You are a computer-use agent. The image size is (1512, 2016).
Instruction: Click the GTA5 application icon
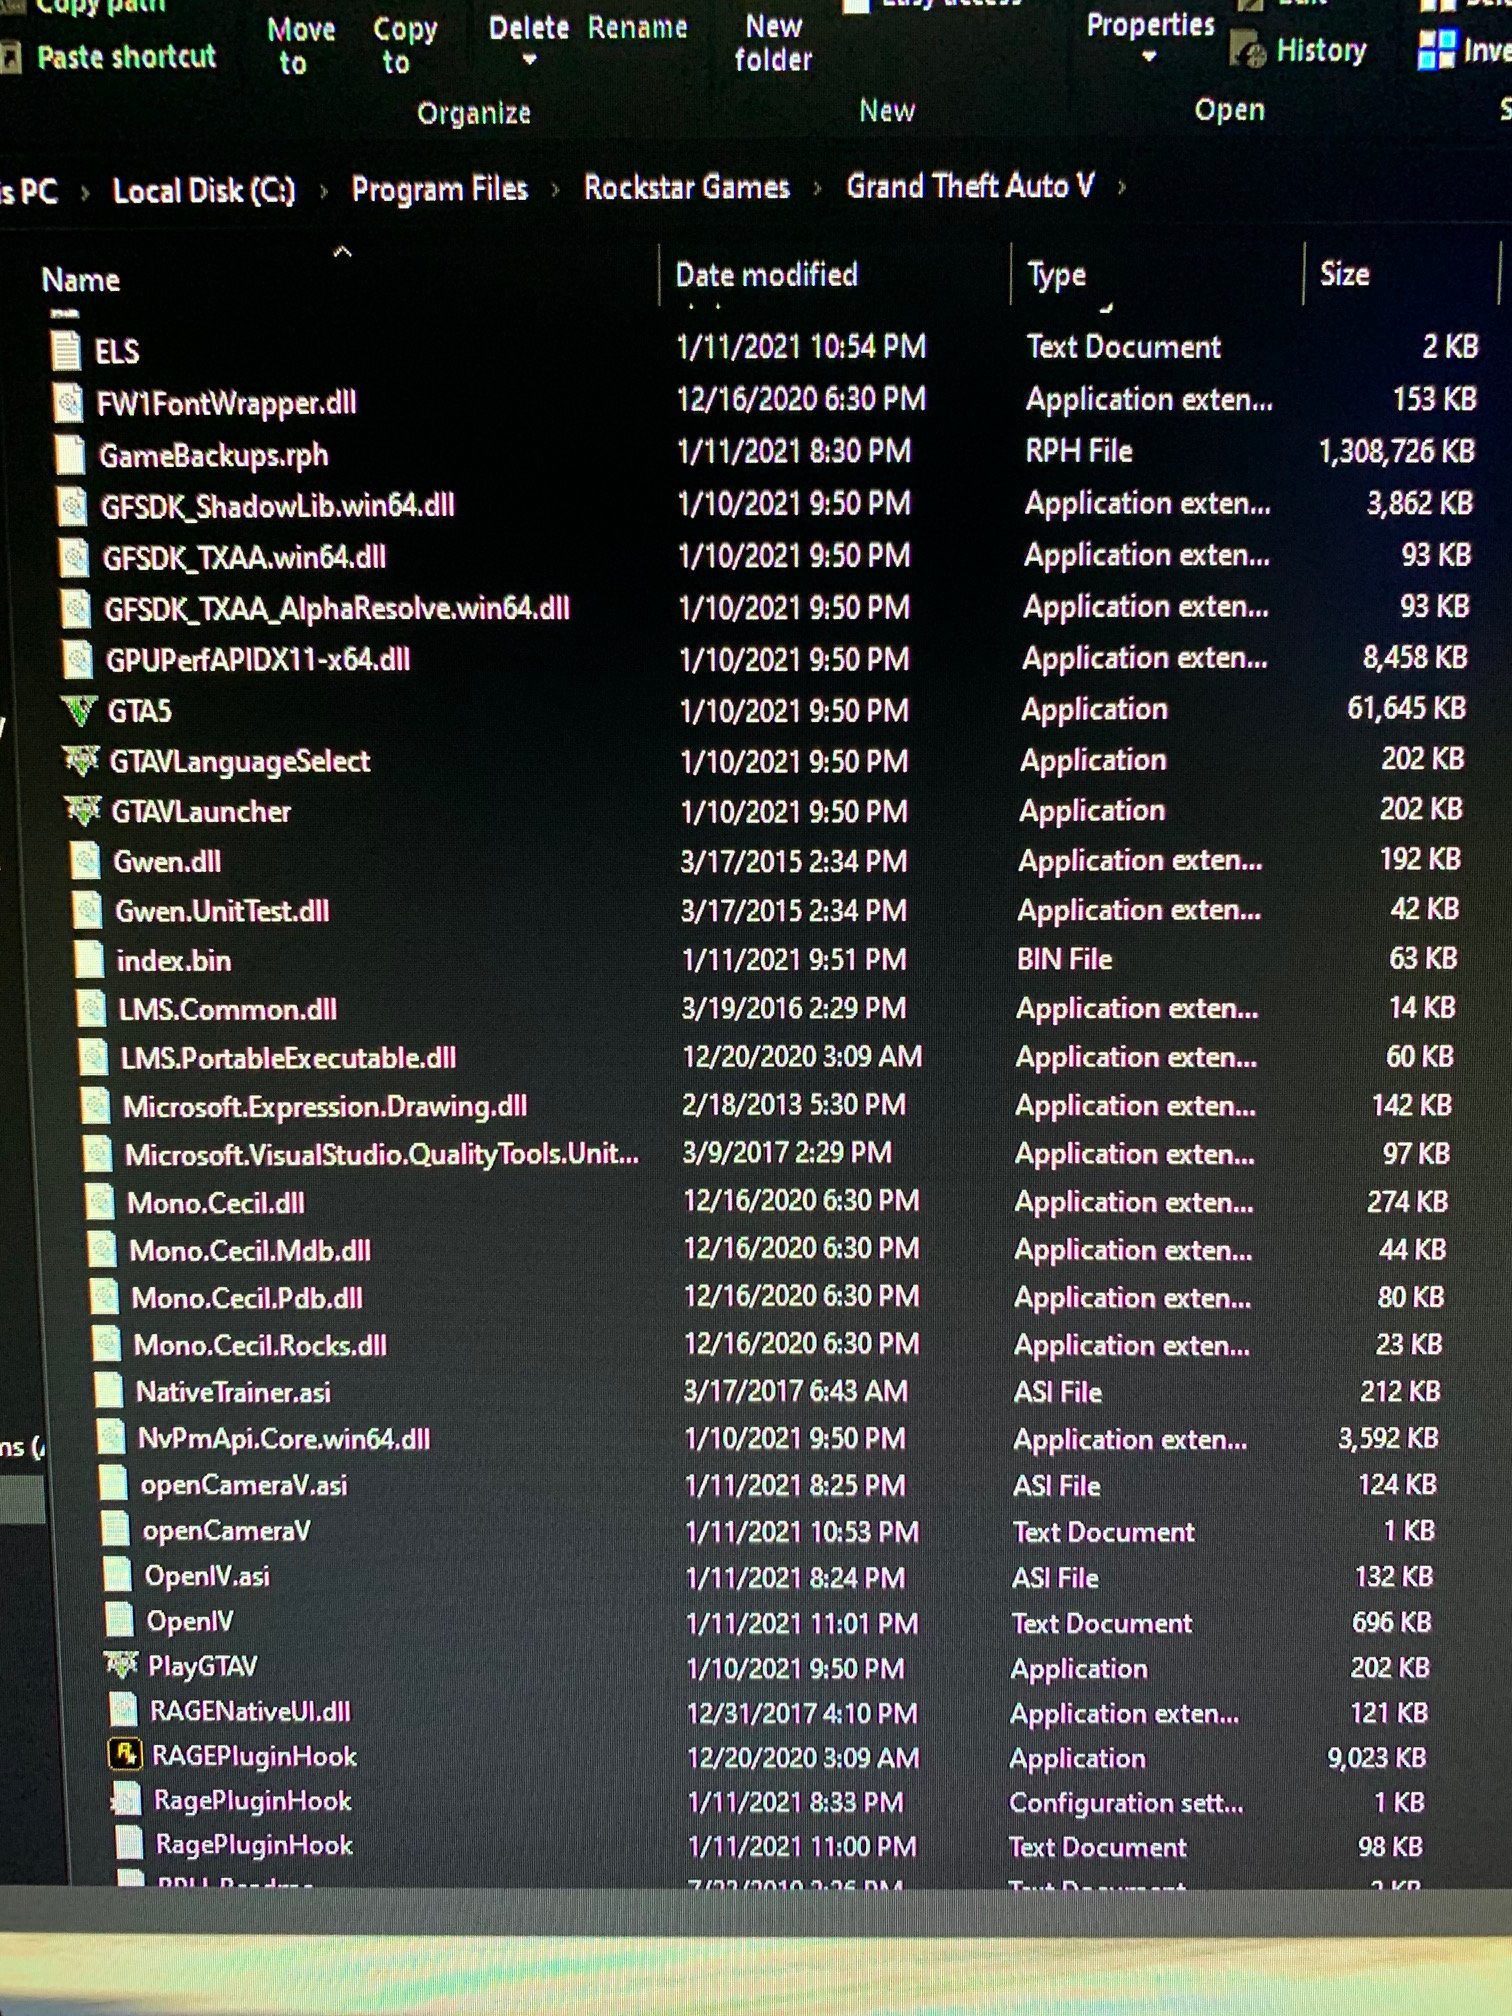point(79,710)
